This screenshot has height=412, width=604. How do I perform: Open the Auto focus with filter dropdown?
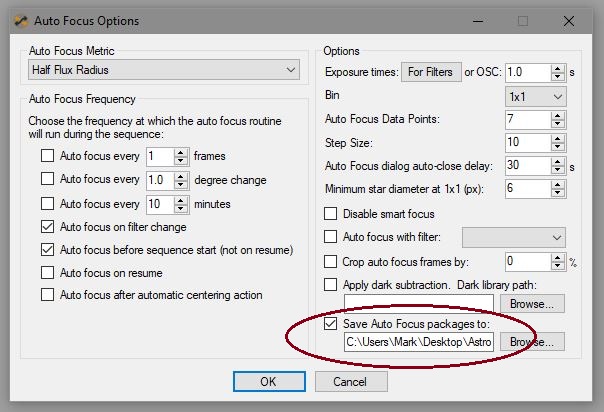513,237
